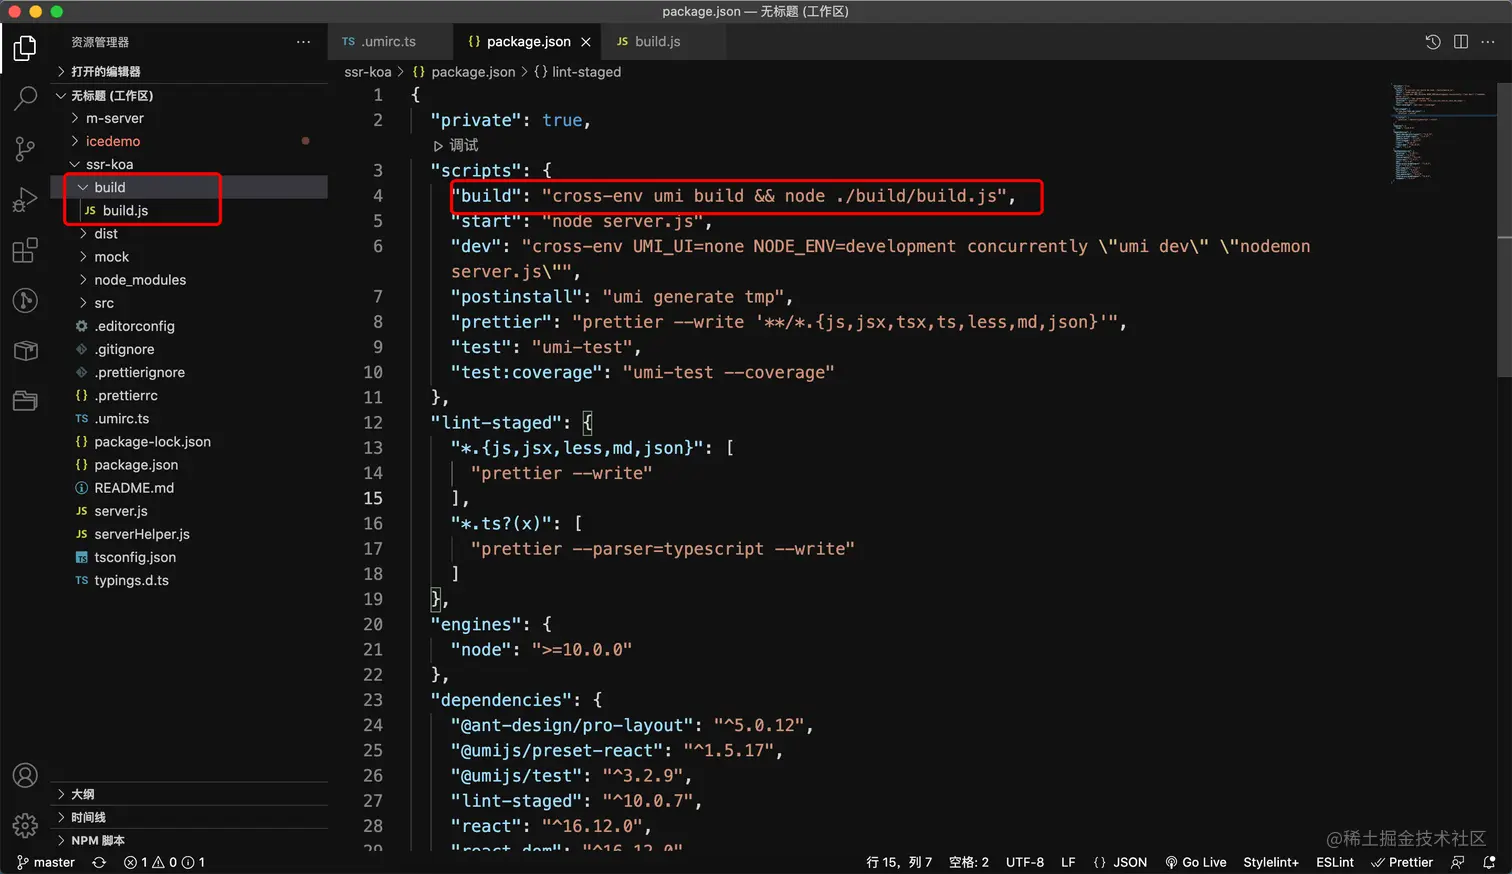Open .prettierrc file
Viewport: 1512px width, 874px height.
pos(190,395)
